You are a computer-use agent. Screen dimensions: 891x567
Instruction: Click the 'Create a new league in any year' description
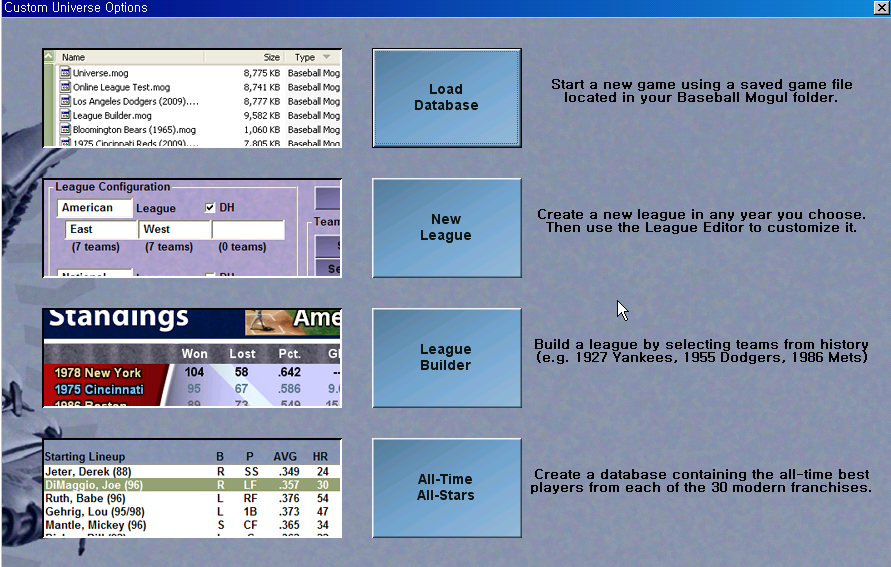(701, 221)
